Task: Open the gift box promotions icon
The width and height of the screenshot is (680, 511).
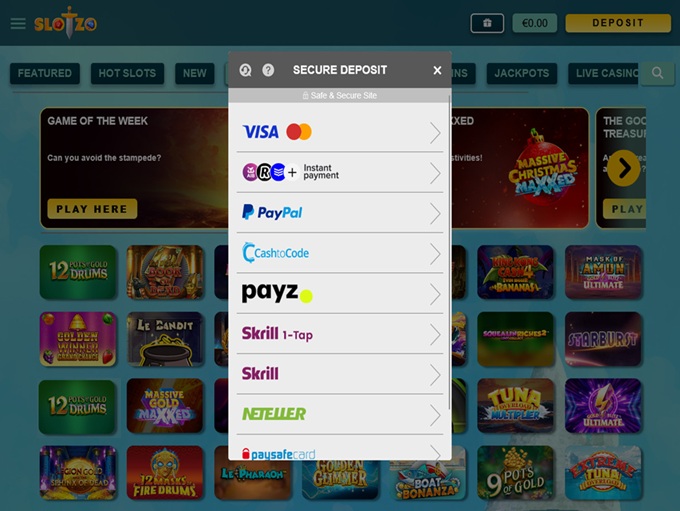Action: [487, 23]
